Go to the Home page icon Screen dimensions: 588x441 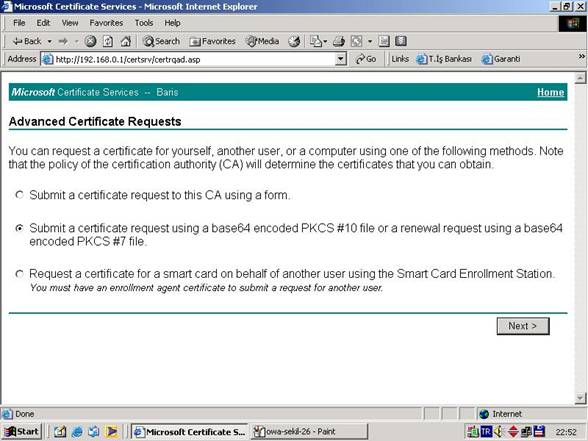pos(126,41)
